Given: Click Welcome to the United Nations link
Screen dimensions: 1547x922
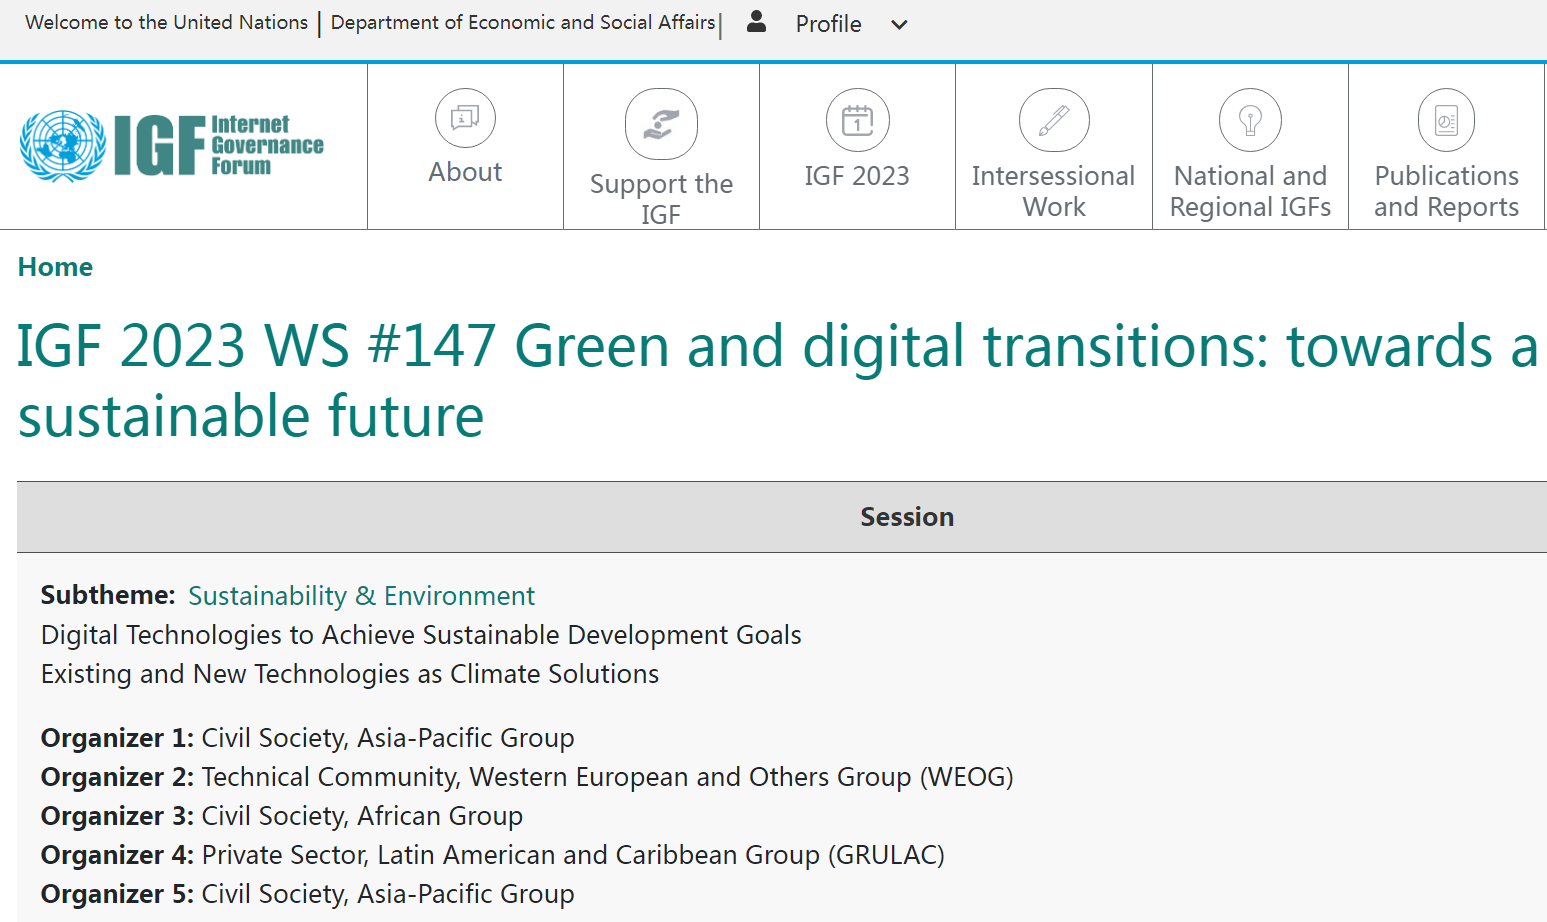Looking at the screenshot, I should click(x=166, y=22).
